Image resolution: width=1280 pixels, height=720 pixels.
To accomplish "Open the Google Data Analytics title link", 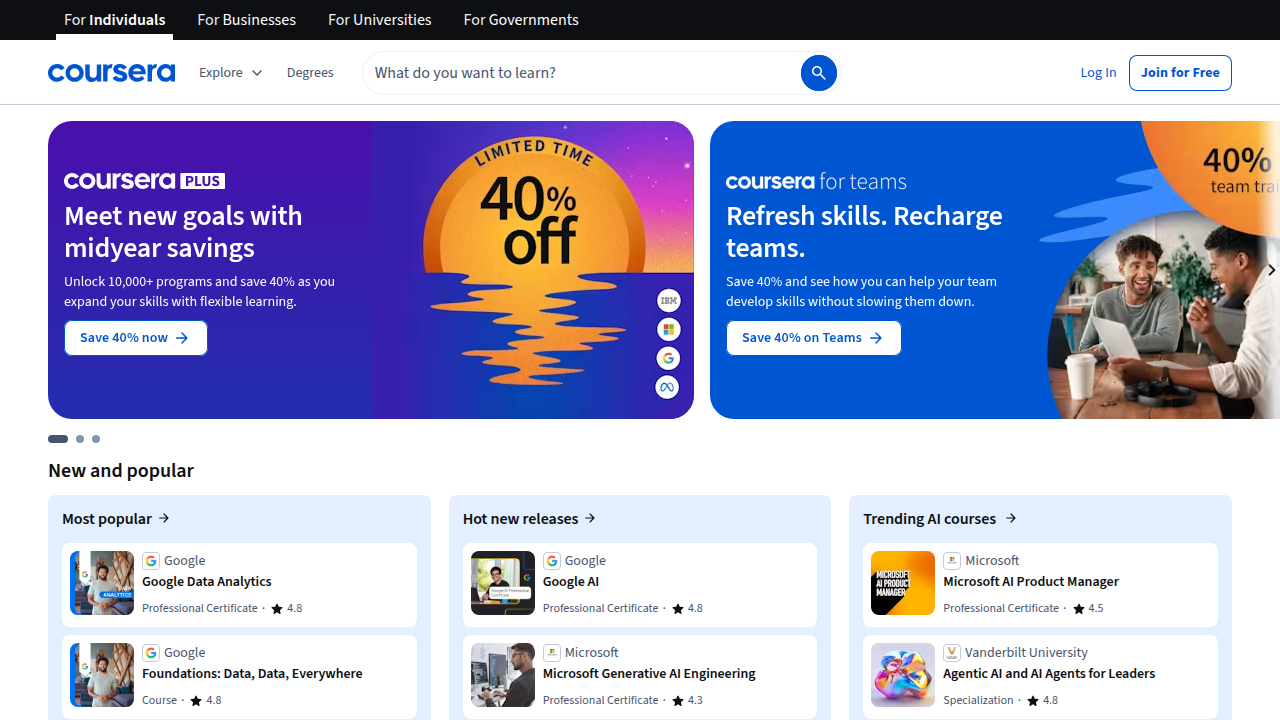I will [207, 582].
